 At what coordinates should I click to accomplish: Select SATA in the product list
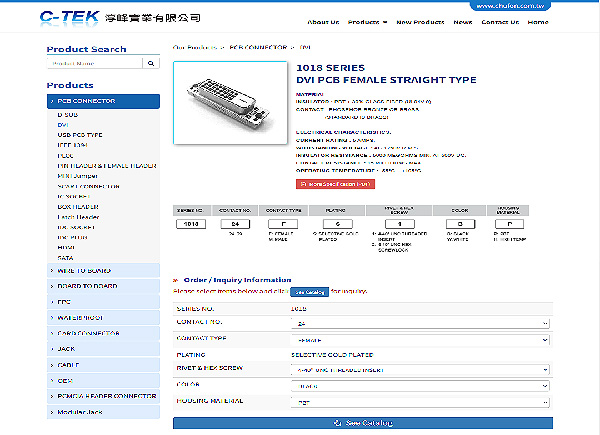66,258
